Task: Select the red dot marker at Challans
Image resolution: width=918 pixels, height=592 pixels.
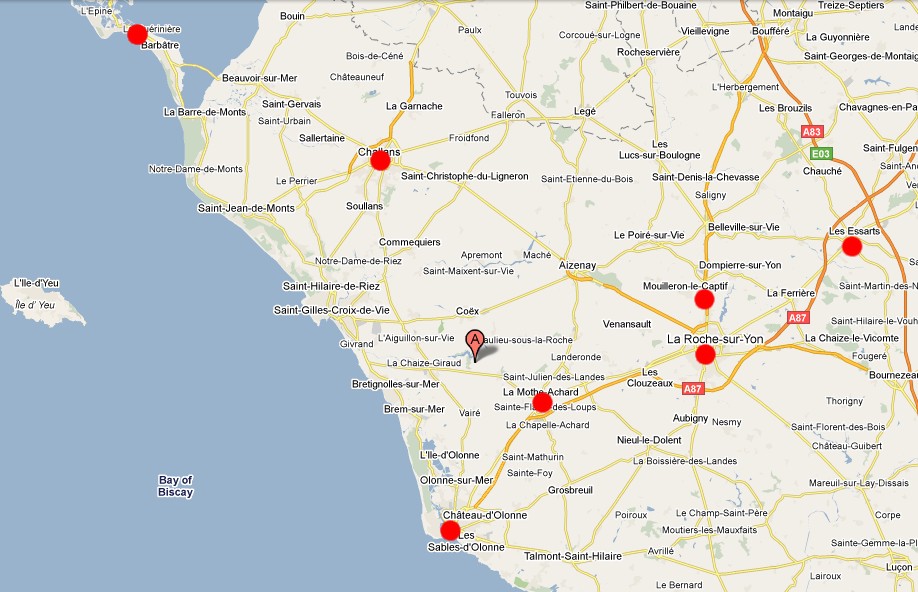Action: (x=380, y=160)
